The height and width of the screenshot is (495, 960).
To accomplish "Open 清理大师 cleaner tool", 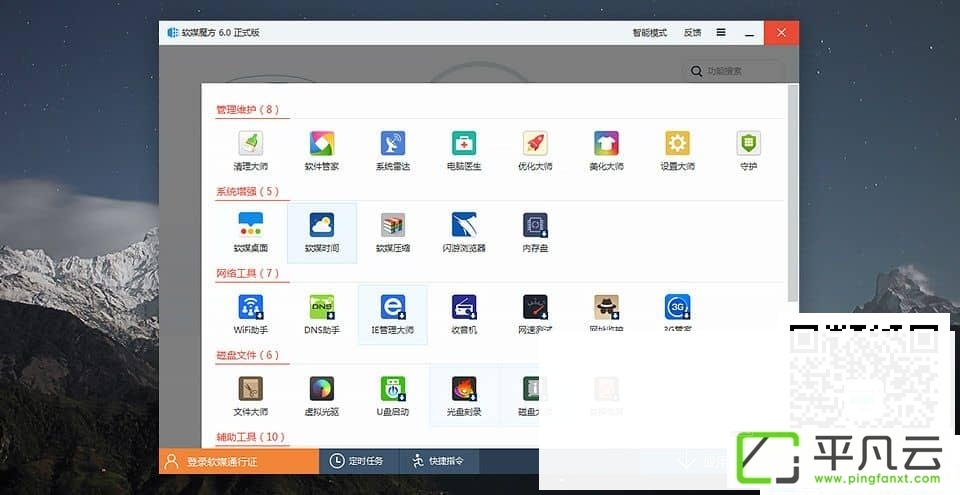I will [x=250, y=150].
